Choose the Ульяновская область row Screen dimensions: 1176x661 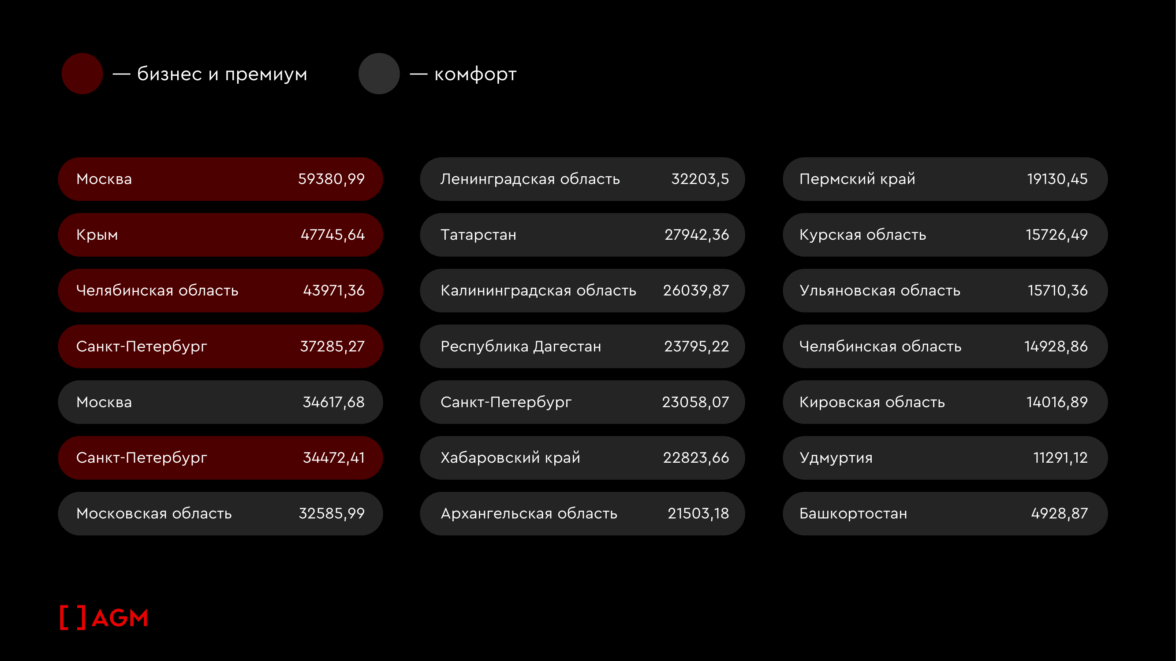click(x=945, y=291)
